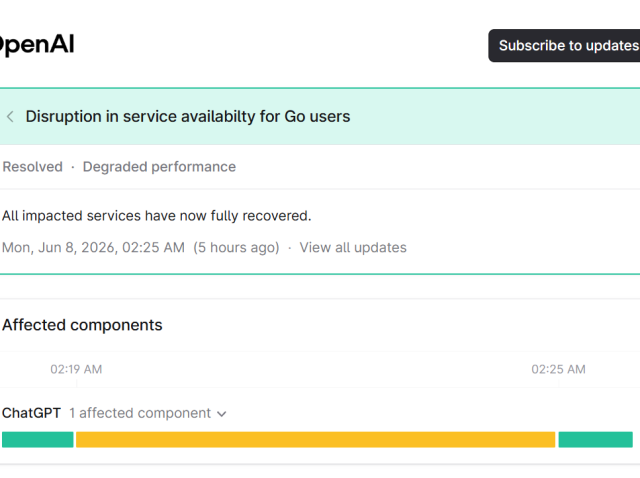Select the 02:19 AM time label

click(x=76, y=369)
